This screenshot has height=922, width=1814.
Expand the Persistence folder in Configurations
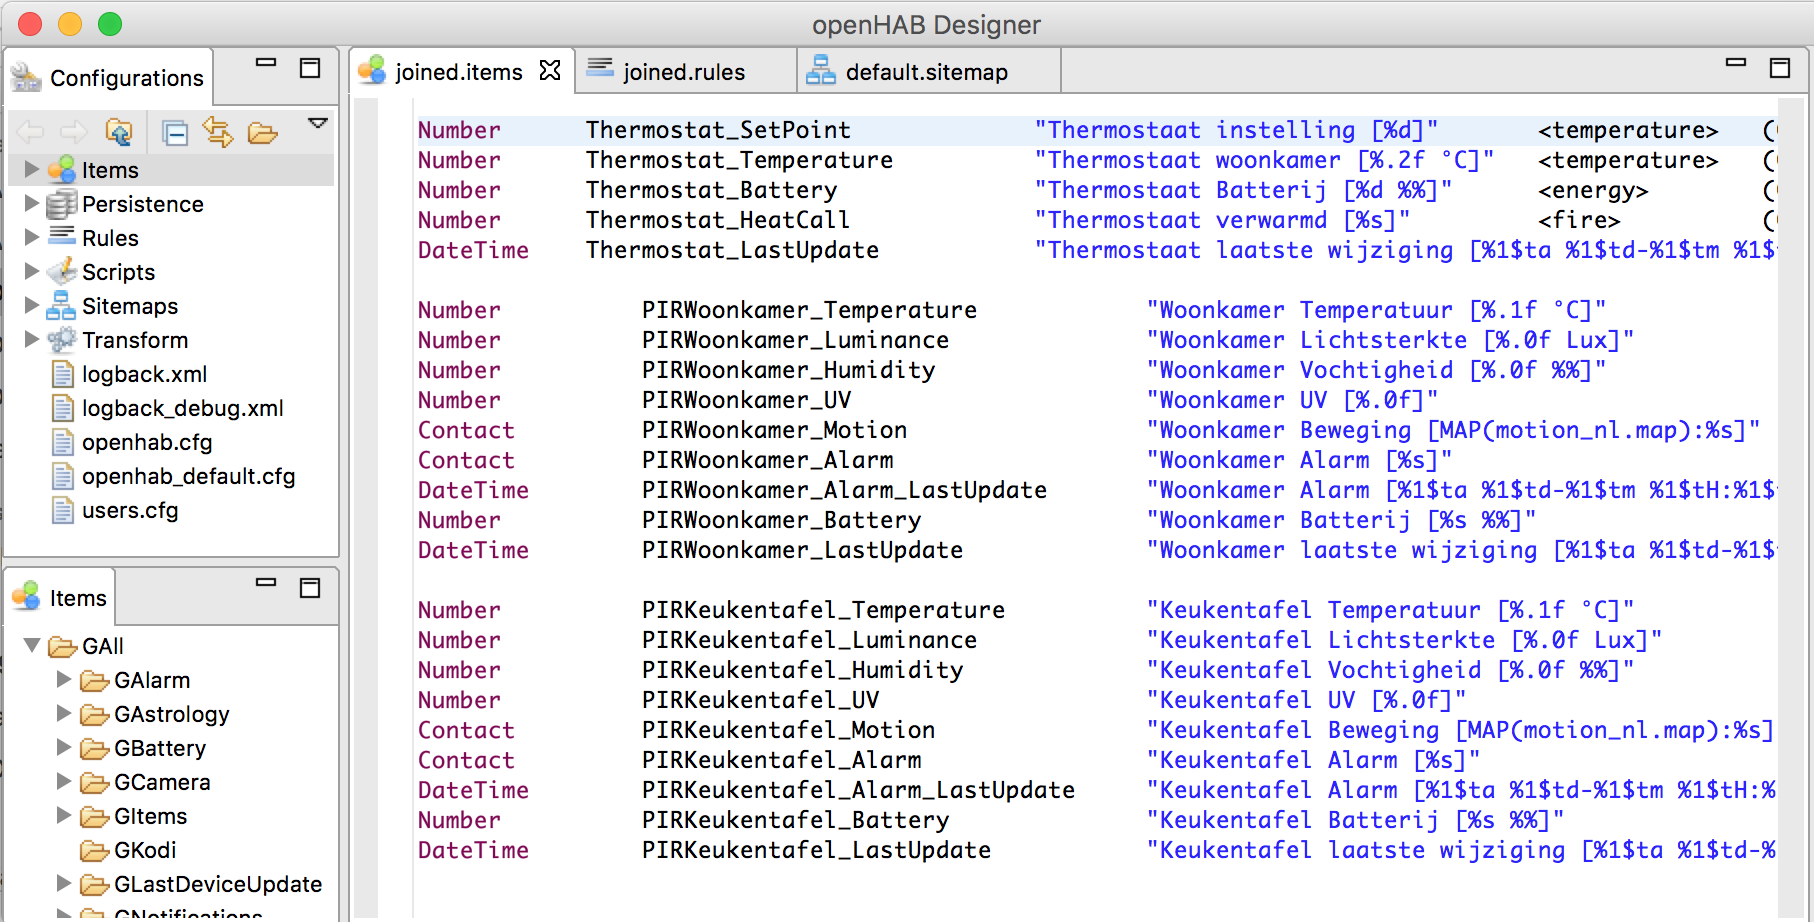32,204
